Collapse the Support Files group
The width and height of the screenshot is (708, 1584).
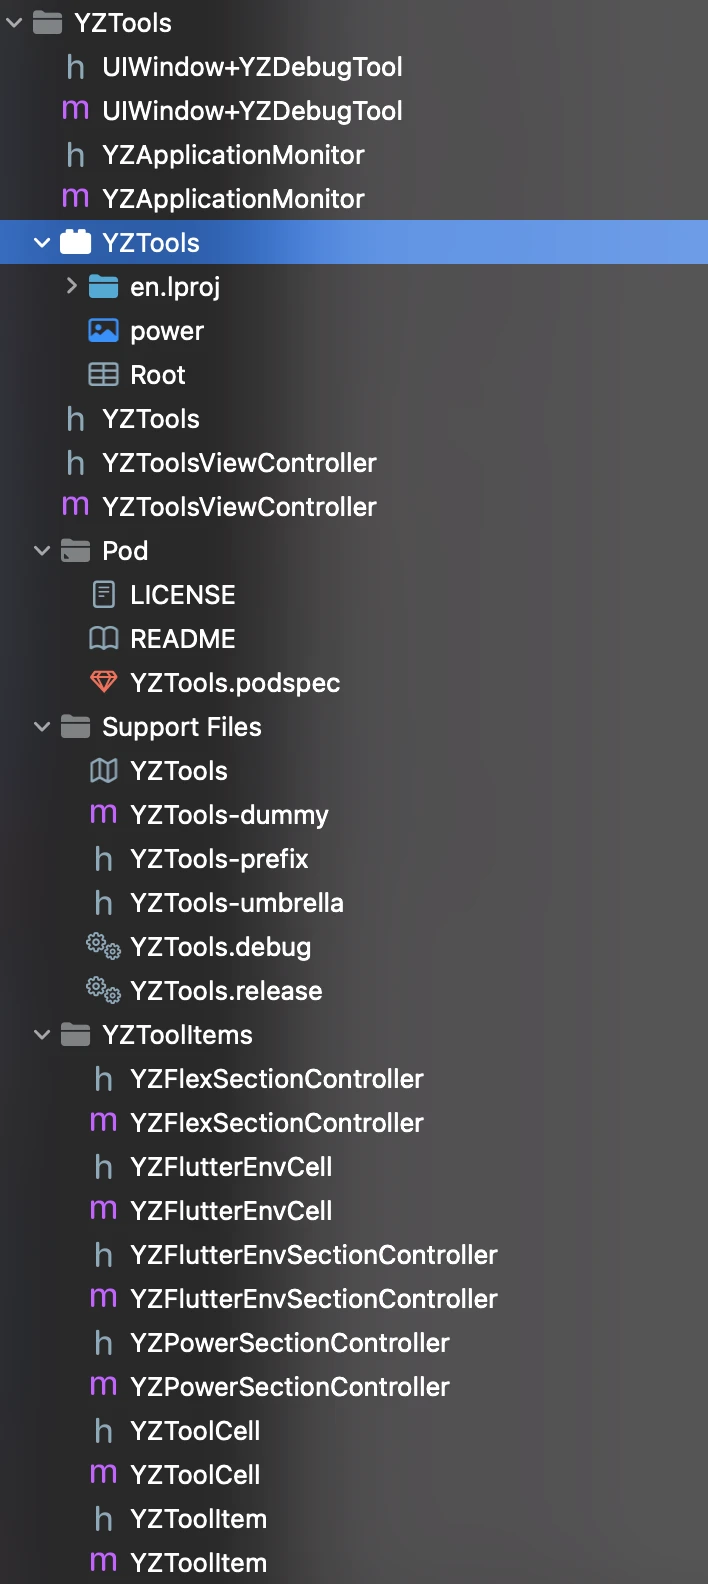point(42,727)
